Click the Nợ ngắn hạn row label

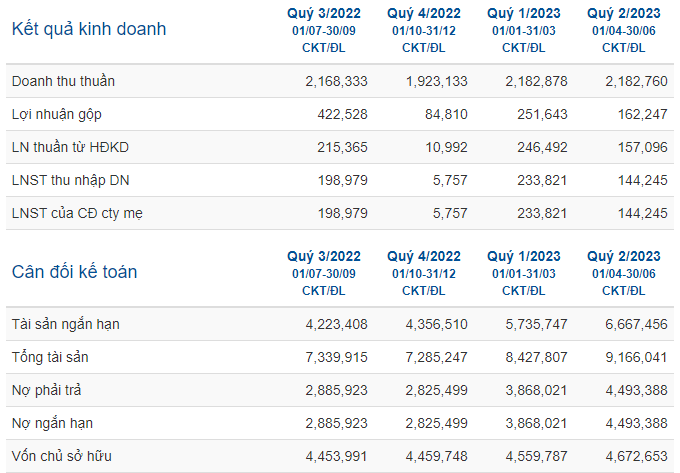[52, 423]
